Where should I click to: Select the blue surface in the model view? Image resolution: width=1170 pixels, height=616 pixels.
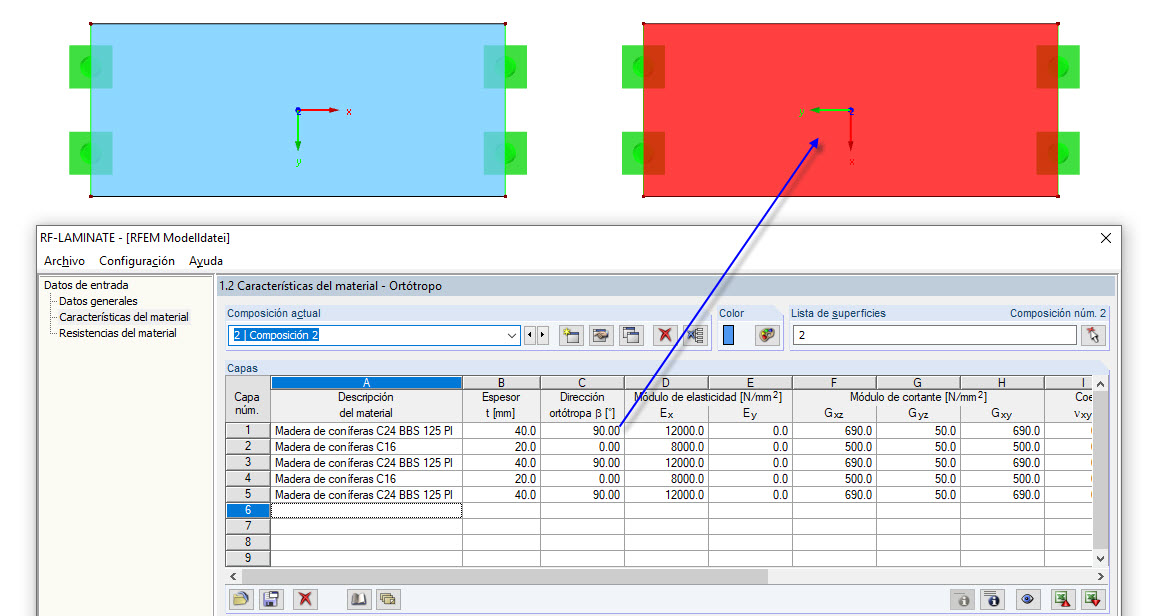click(298, 110)
